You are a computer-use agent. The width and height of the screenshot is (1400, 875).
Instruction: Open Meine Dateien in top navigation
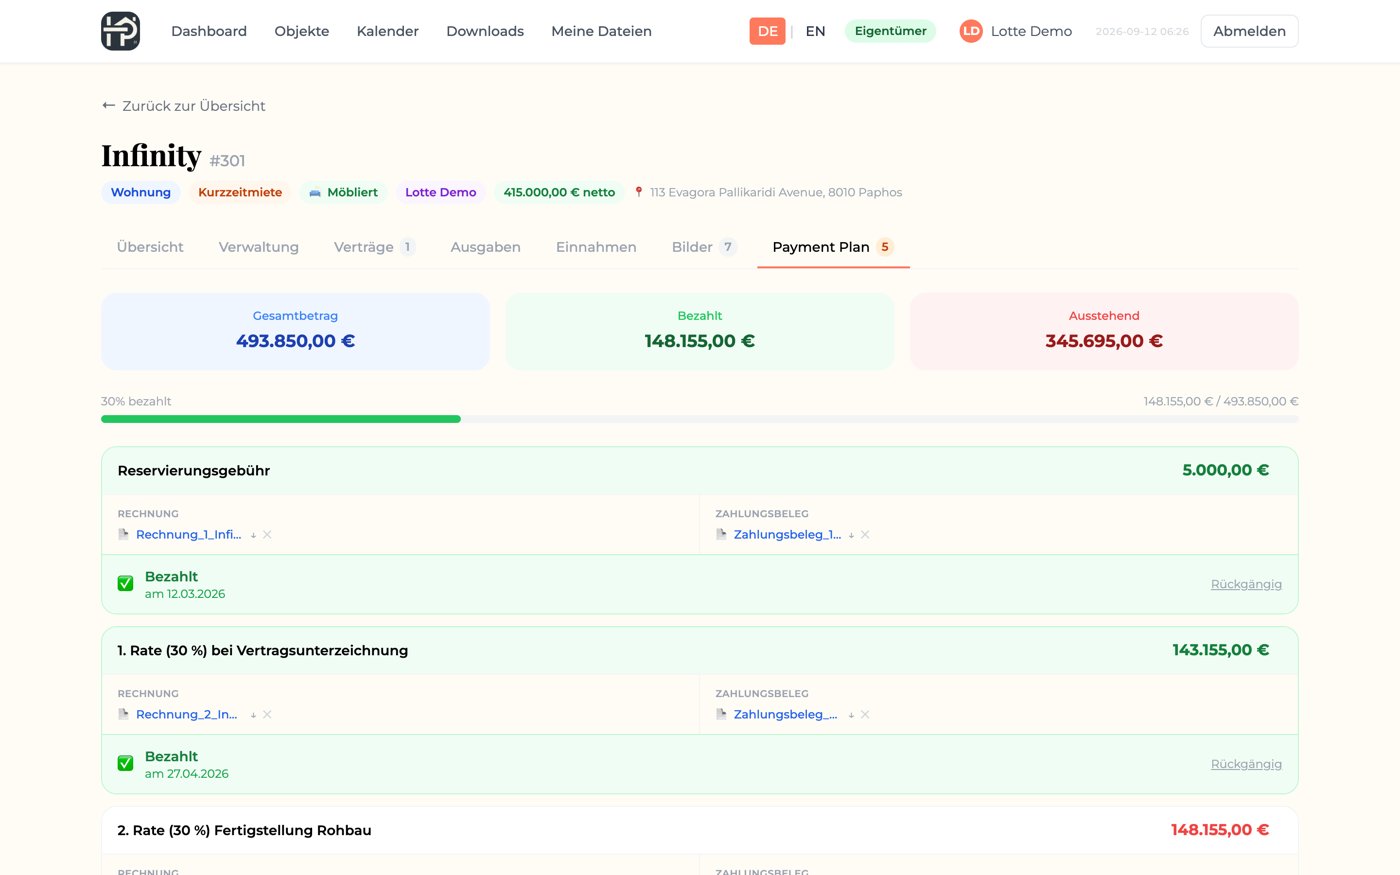[x=601, y=31]
